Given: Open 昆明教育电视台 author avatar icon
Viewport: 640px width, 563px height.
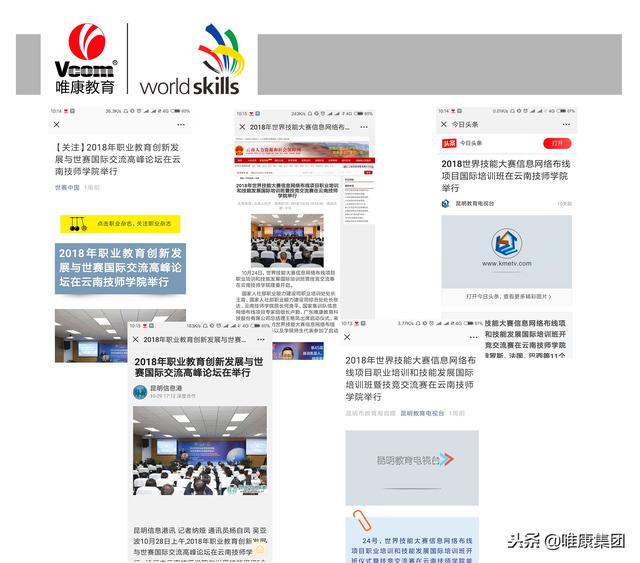Looking at the screenshot, I should click(446, 203).
